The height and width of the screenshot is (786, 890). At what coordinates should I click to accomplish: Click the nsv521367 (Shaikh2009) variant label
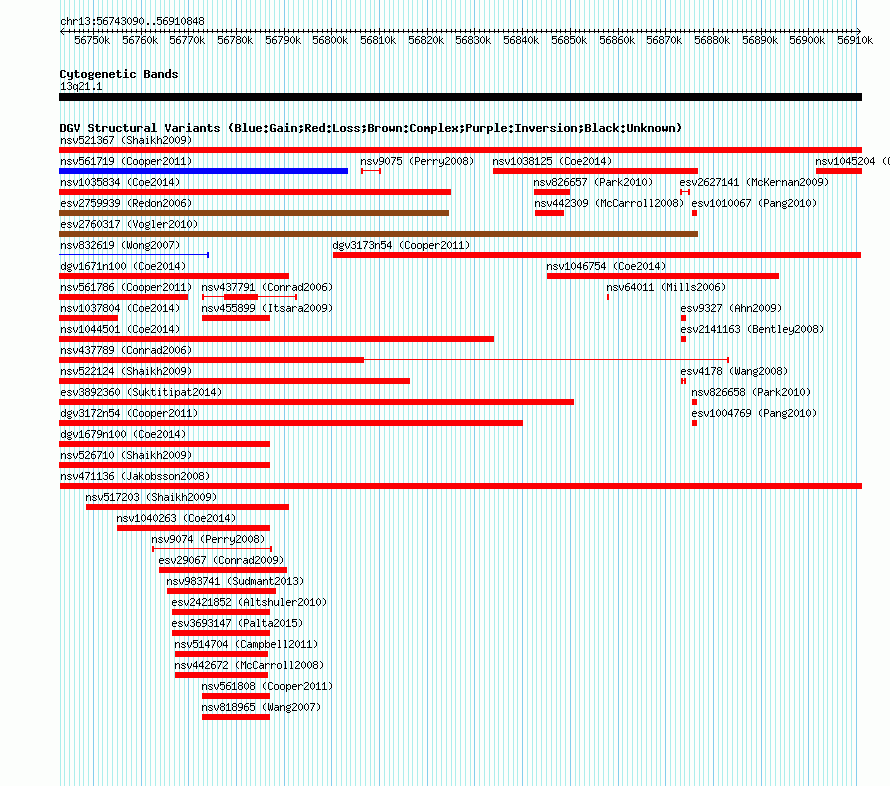[126, 140]
